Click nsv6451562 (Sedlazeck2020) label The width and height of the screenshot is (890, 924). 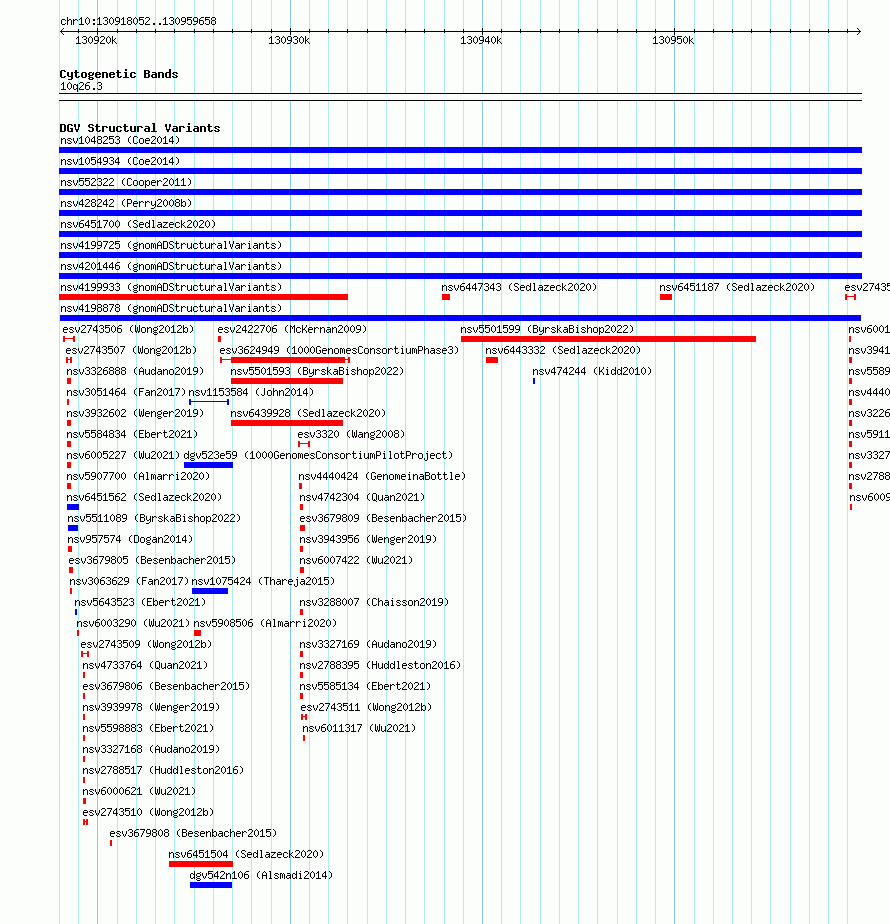144,497
